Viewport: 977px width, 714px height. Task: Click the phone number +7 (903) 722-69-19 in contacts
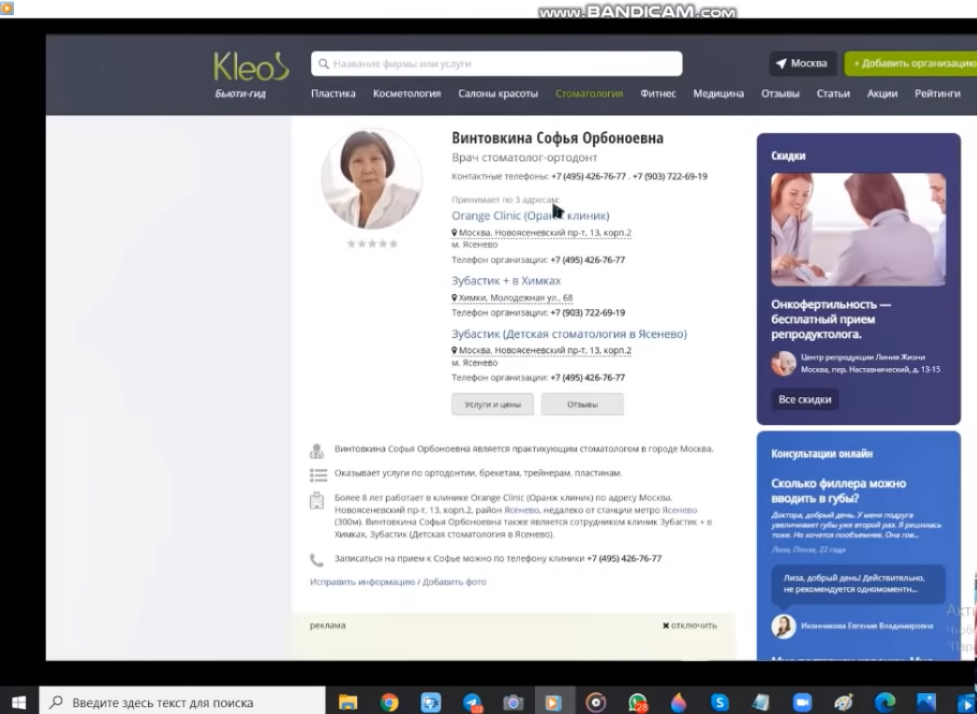coord(670,176)
